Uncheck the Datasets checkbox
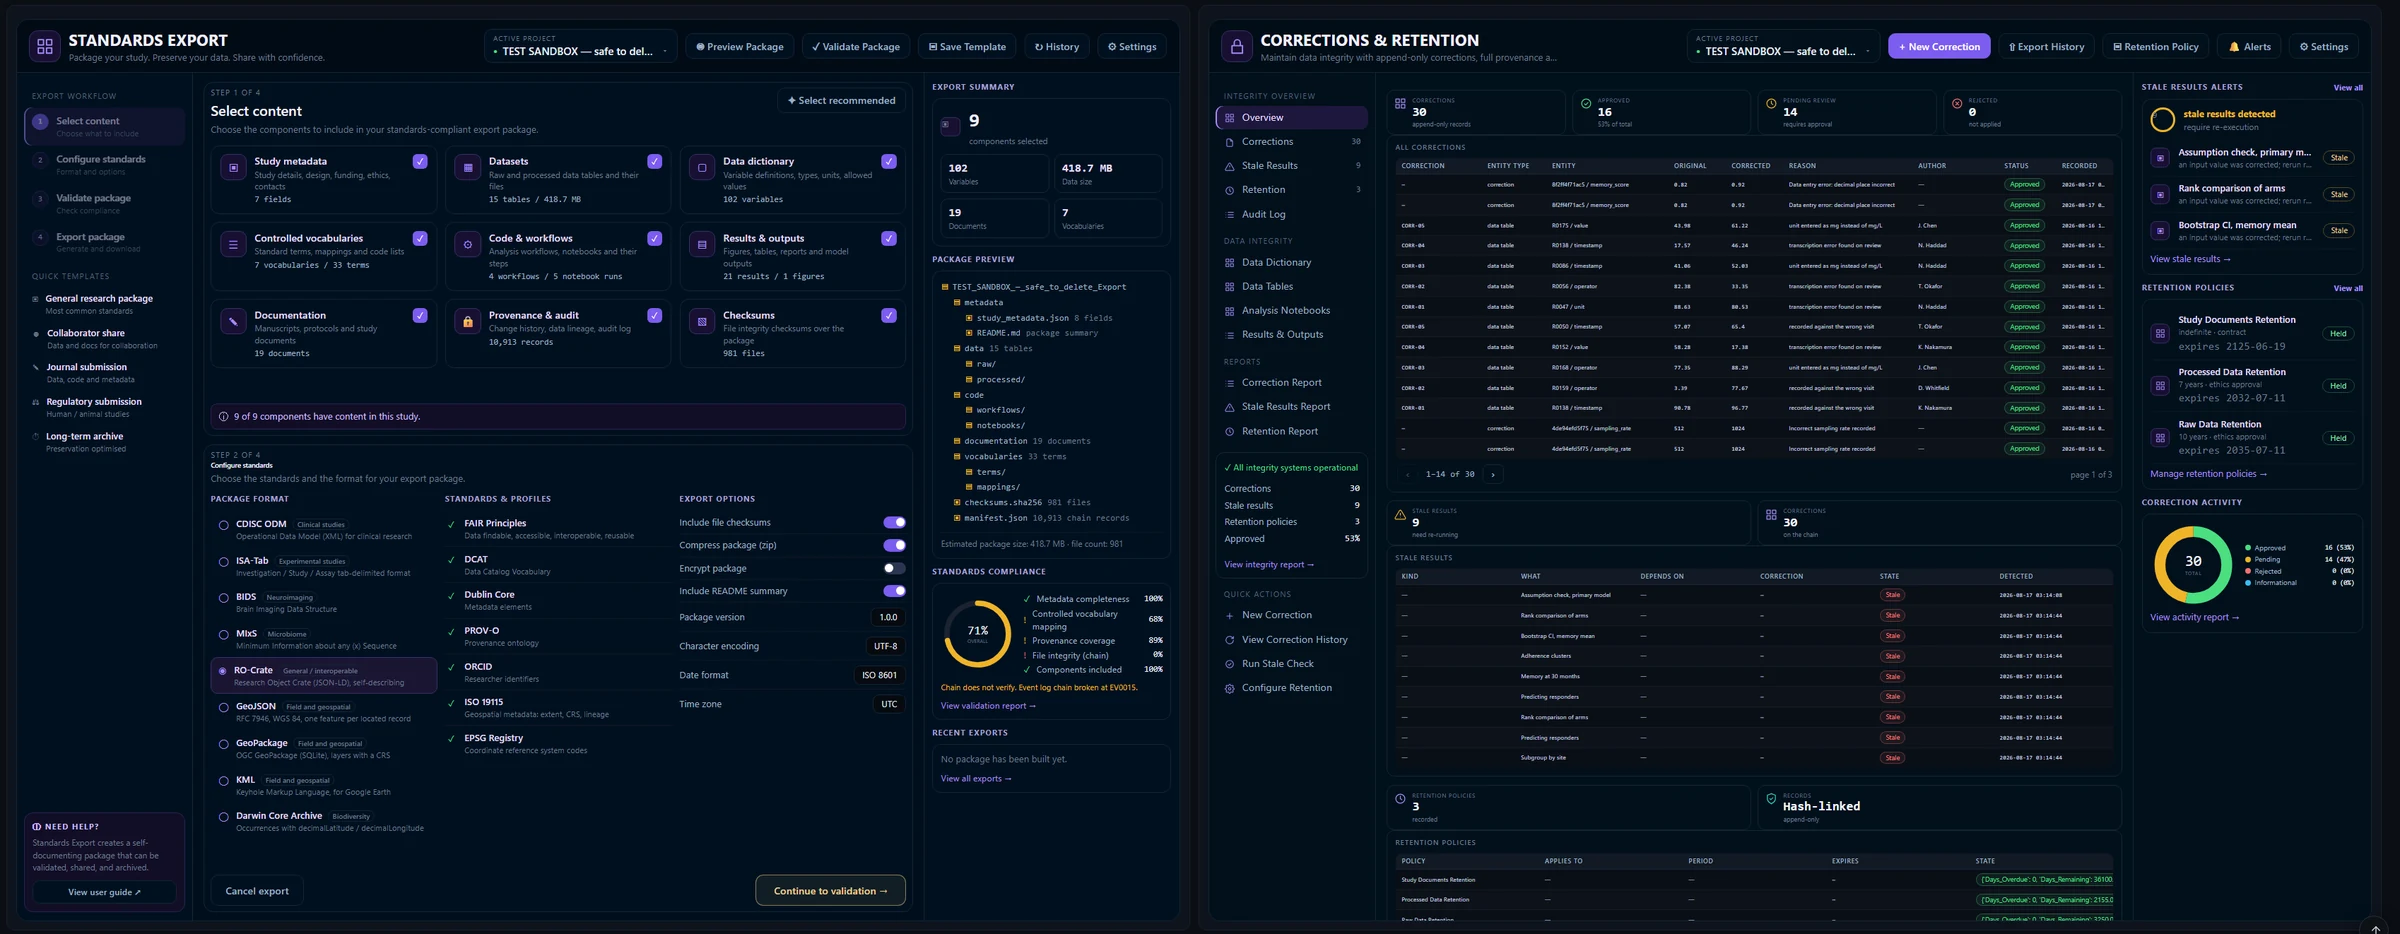 [654, 161]
